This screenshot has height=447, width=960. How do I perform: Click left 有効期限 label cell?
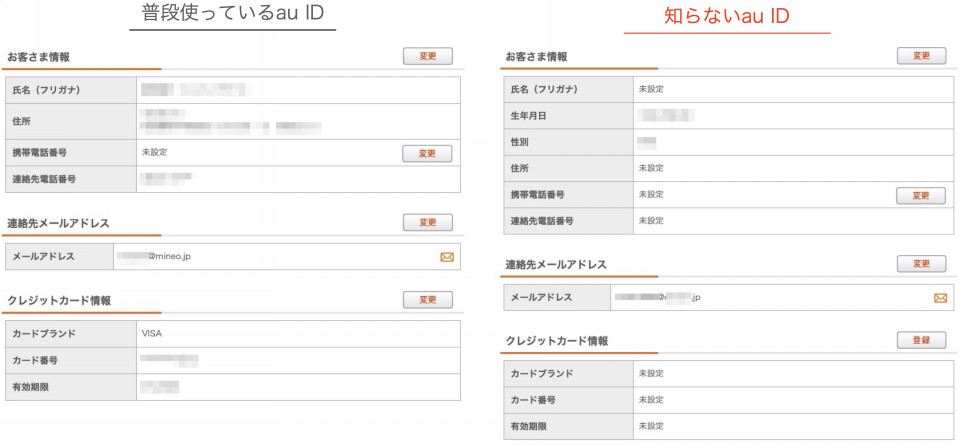70,387
